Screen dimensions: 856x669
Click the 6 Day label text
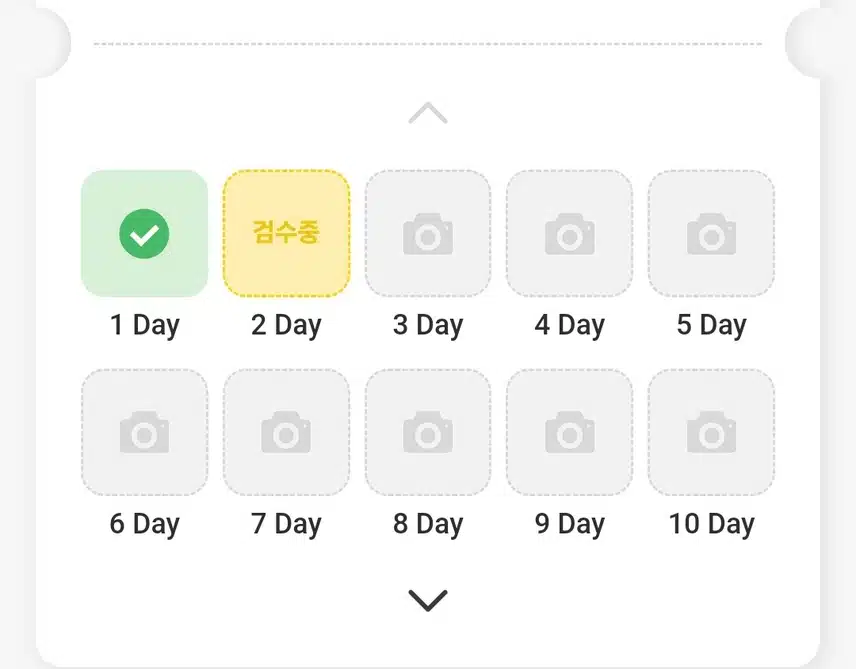144,524
